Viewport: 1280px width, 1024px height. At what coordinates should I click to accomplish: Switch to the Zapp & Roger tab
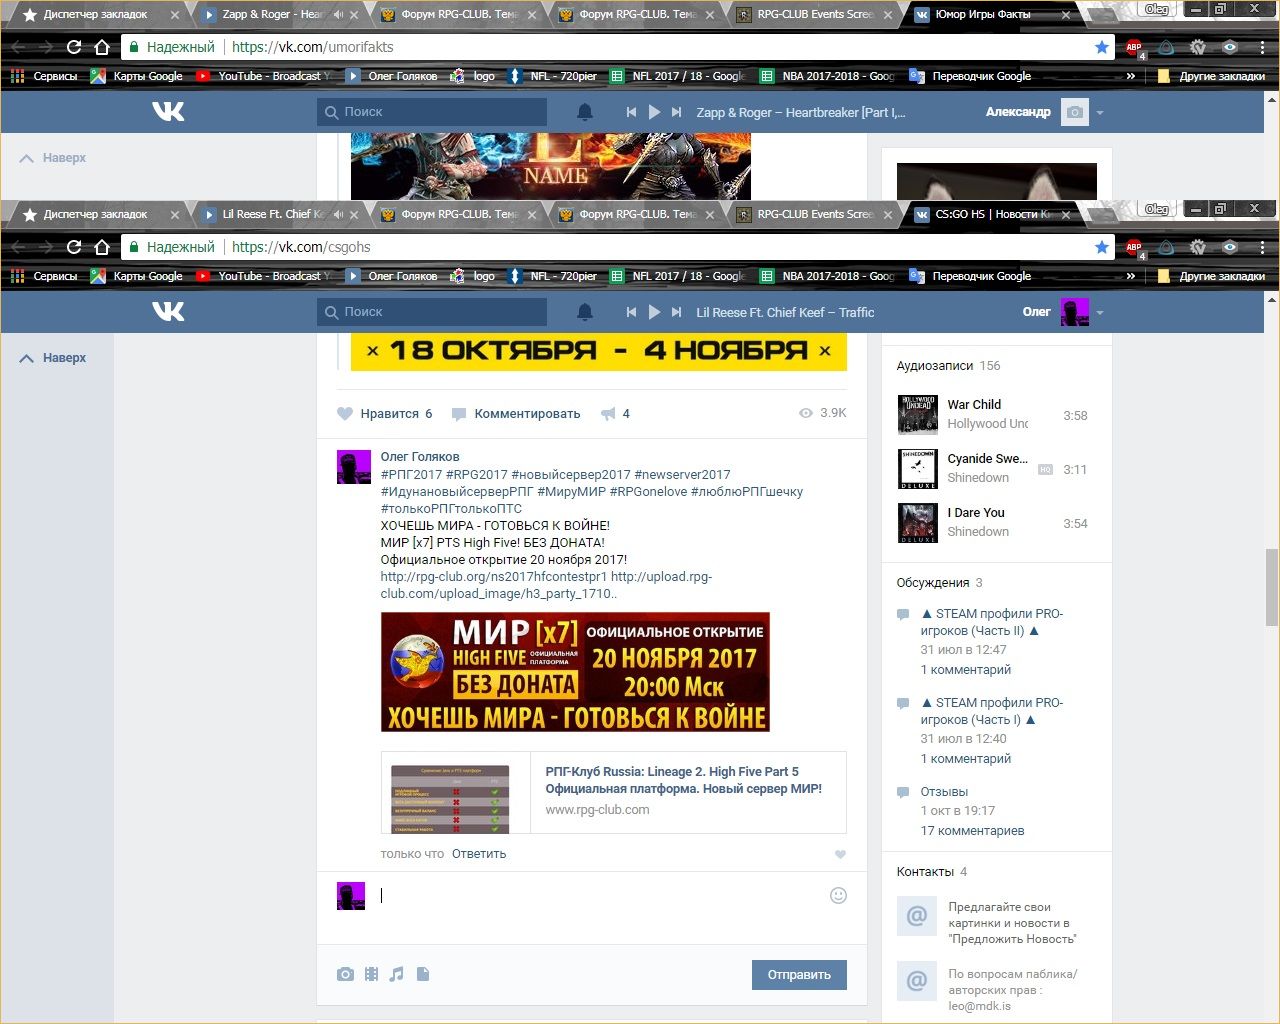pos(272,14)
